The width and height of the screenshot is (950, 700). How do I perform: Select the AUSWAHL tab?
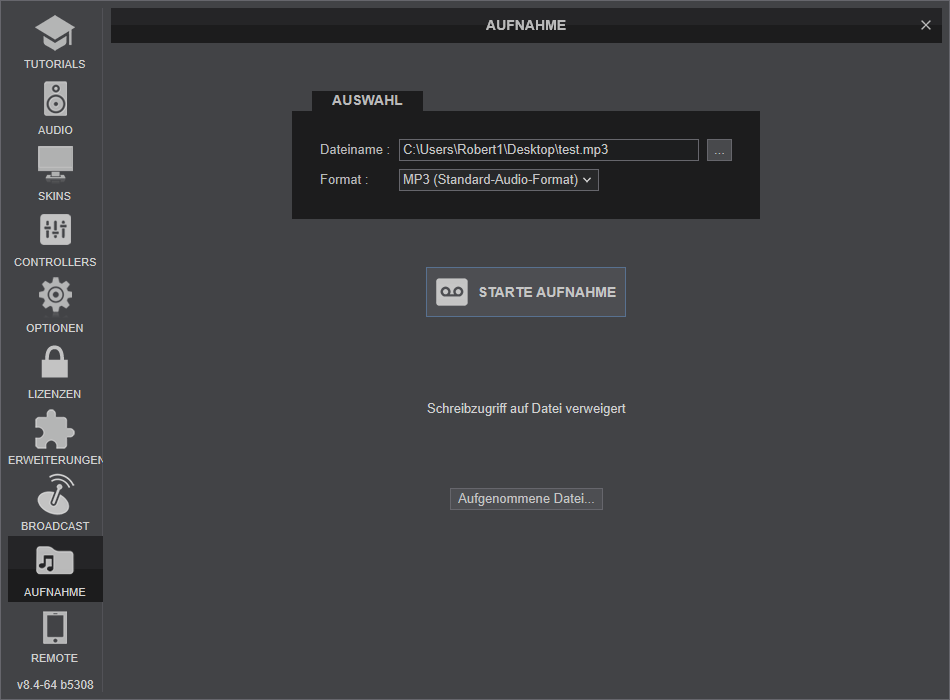(x=367, y=101)
